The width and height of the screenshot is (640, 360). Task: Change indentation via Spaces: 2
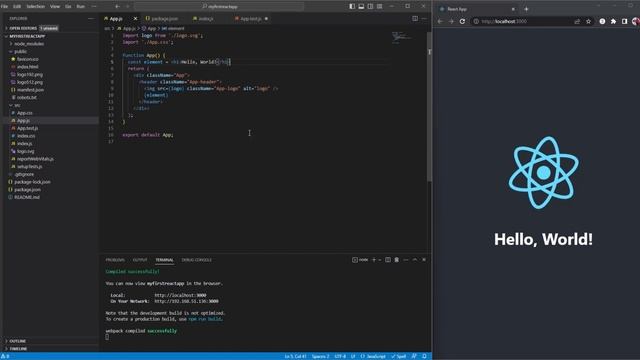click(x=320, y=356)
